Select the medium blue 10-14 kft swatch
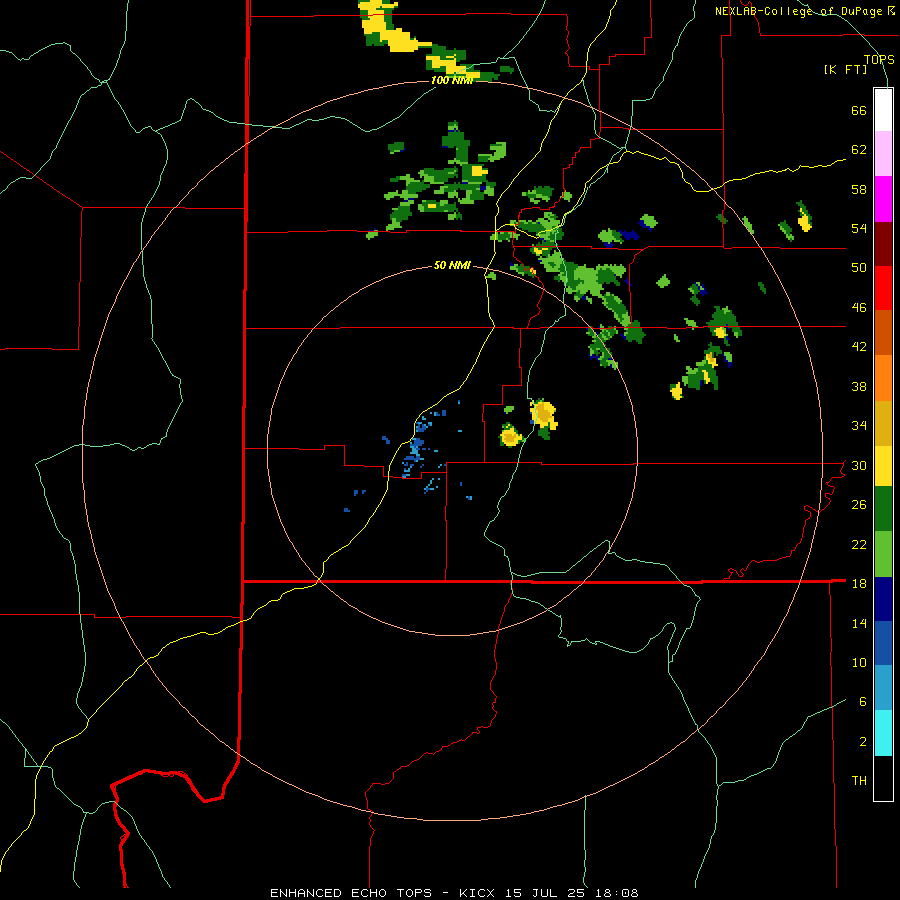 point(883,643)
